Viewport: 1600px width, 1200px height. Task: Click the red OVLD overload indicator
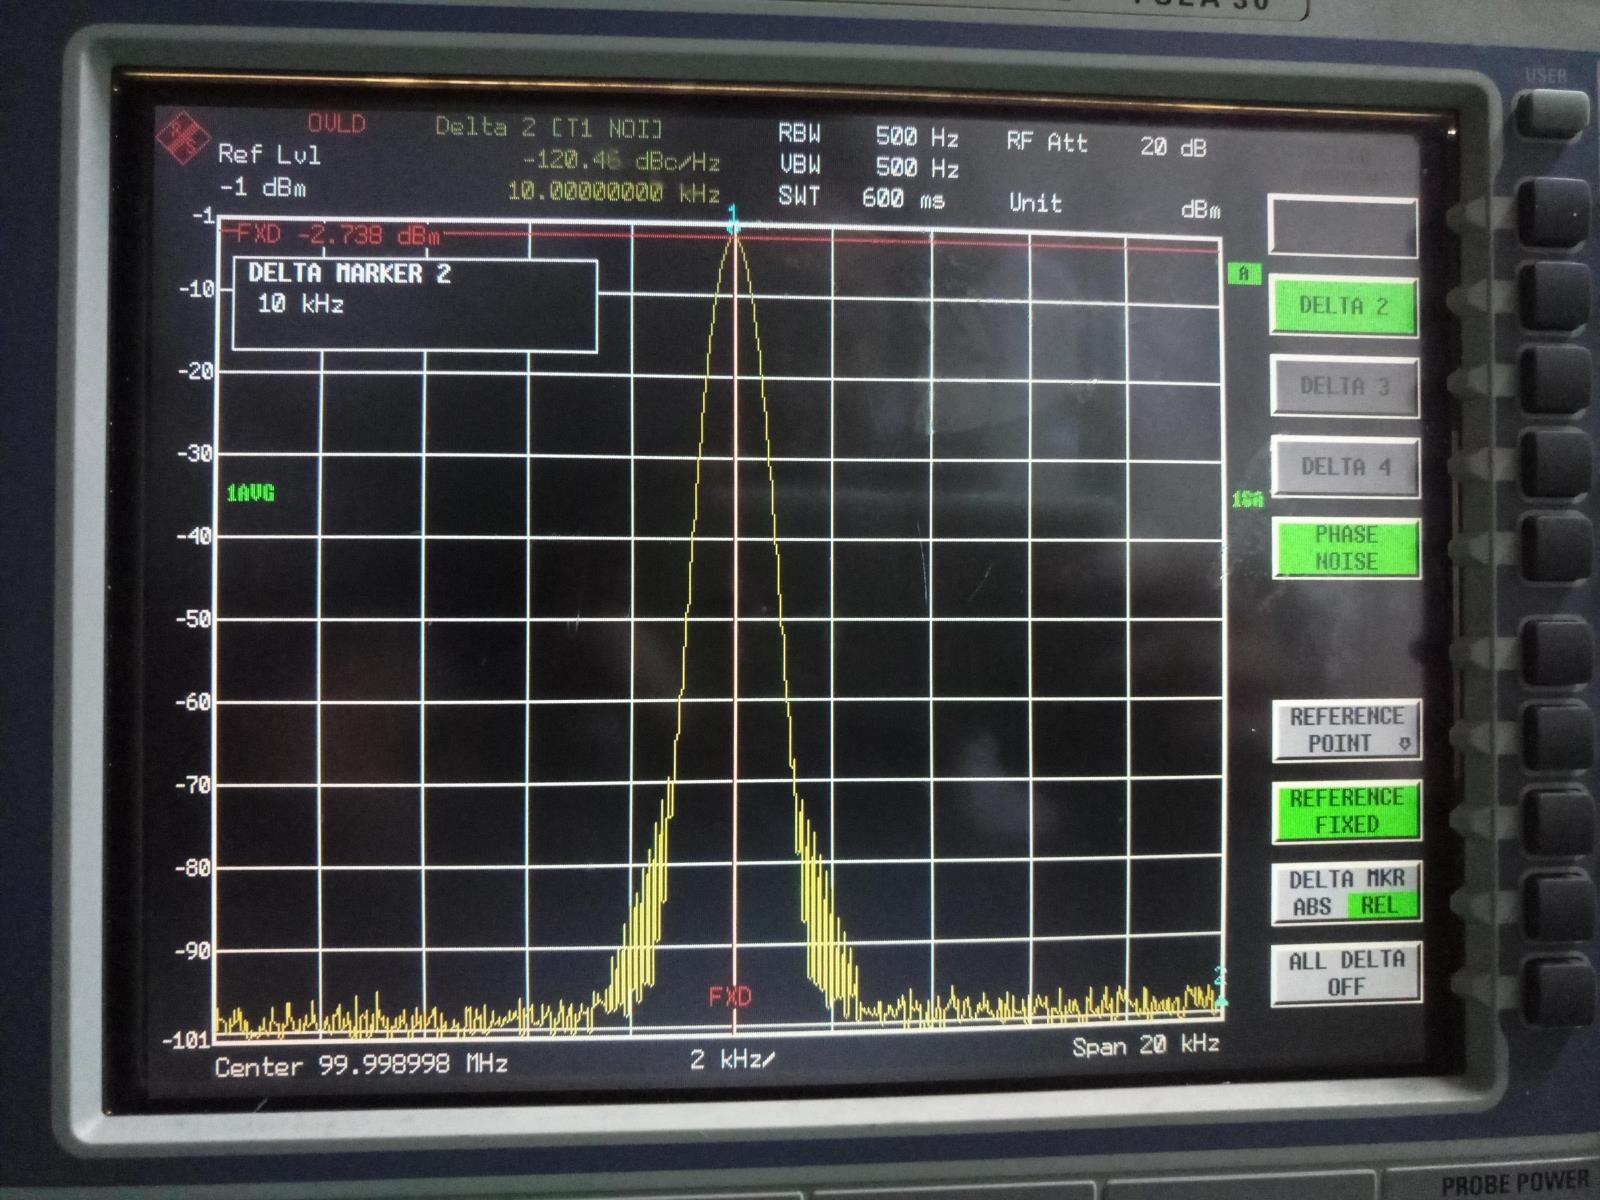pos(336,124)
